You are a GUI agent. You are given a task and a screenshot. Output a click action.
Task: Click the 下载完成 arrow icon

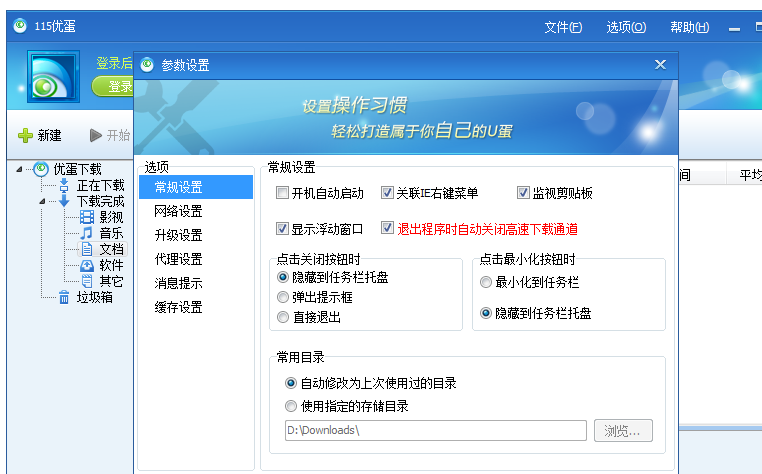tap(64, 201)
